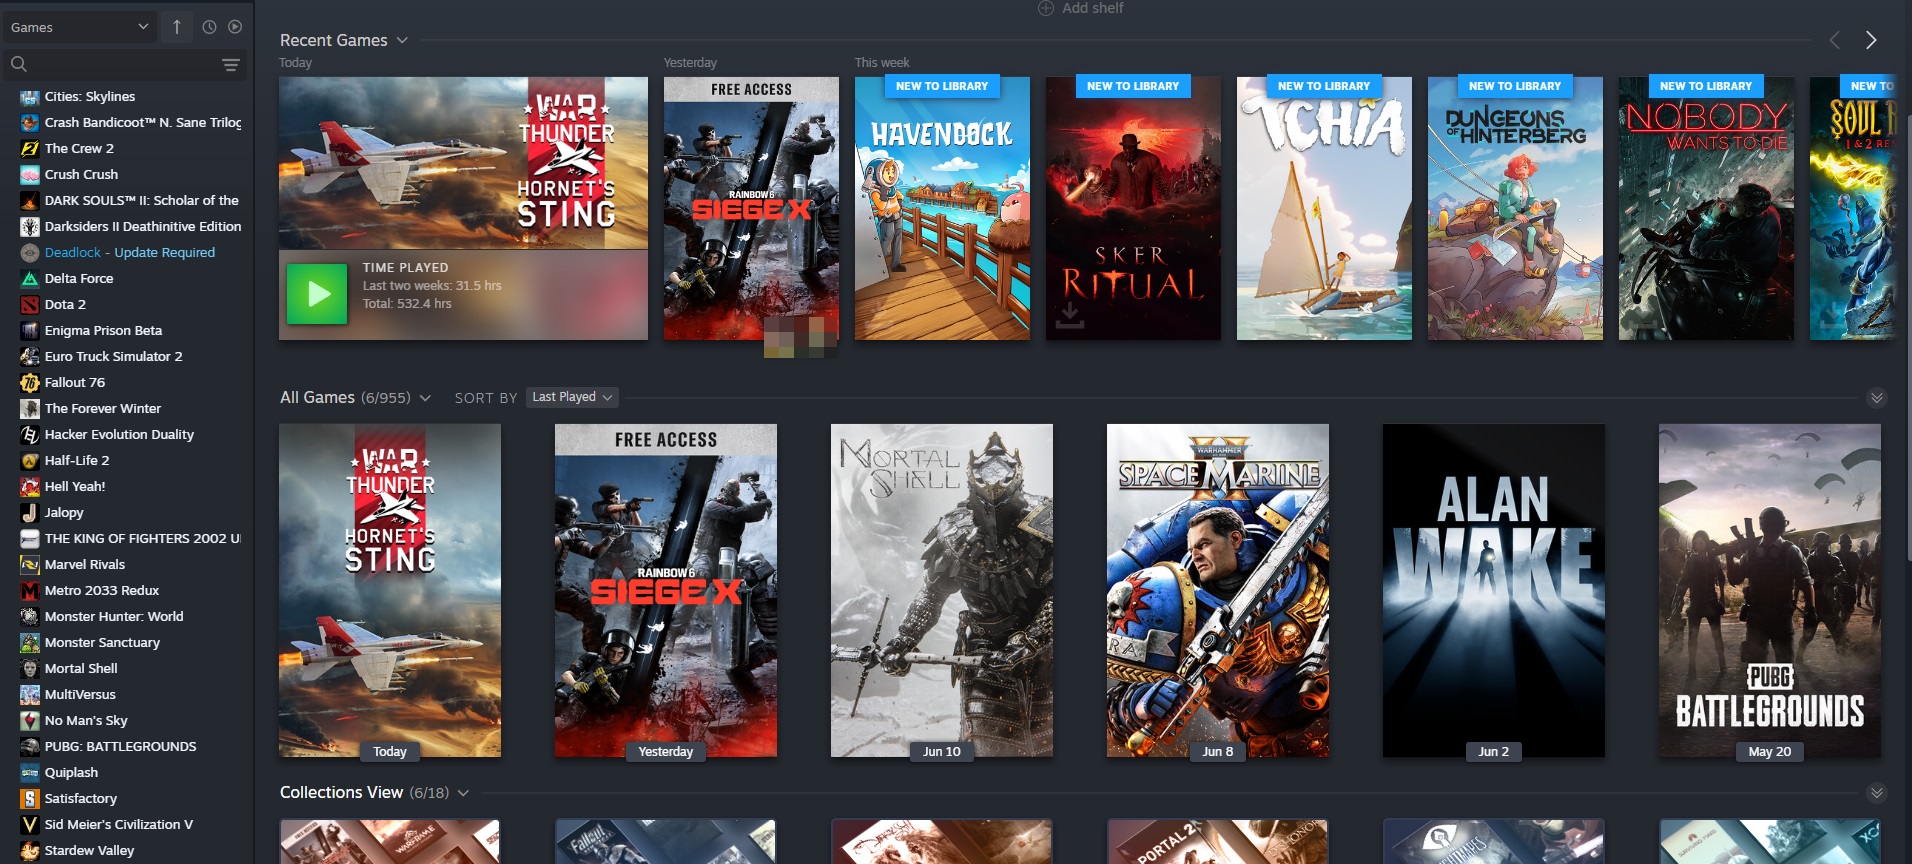Go to next page of Recent Games
The height and width of the screenshot is (864, 1912).
1871,40
